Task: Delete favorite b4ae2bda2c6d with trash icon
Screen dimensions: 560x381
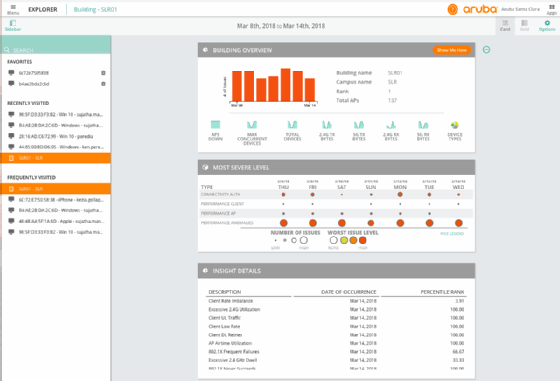Action: point(103,84)
